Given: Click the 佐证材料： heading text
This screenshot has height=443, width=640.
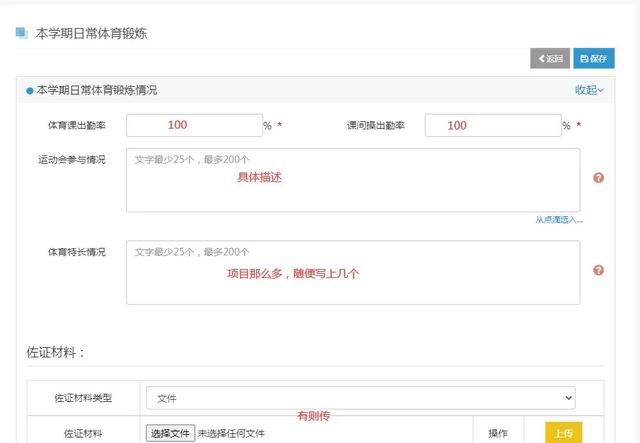Looking at the screenshot, I should 56,352.
